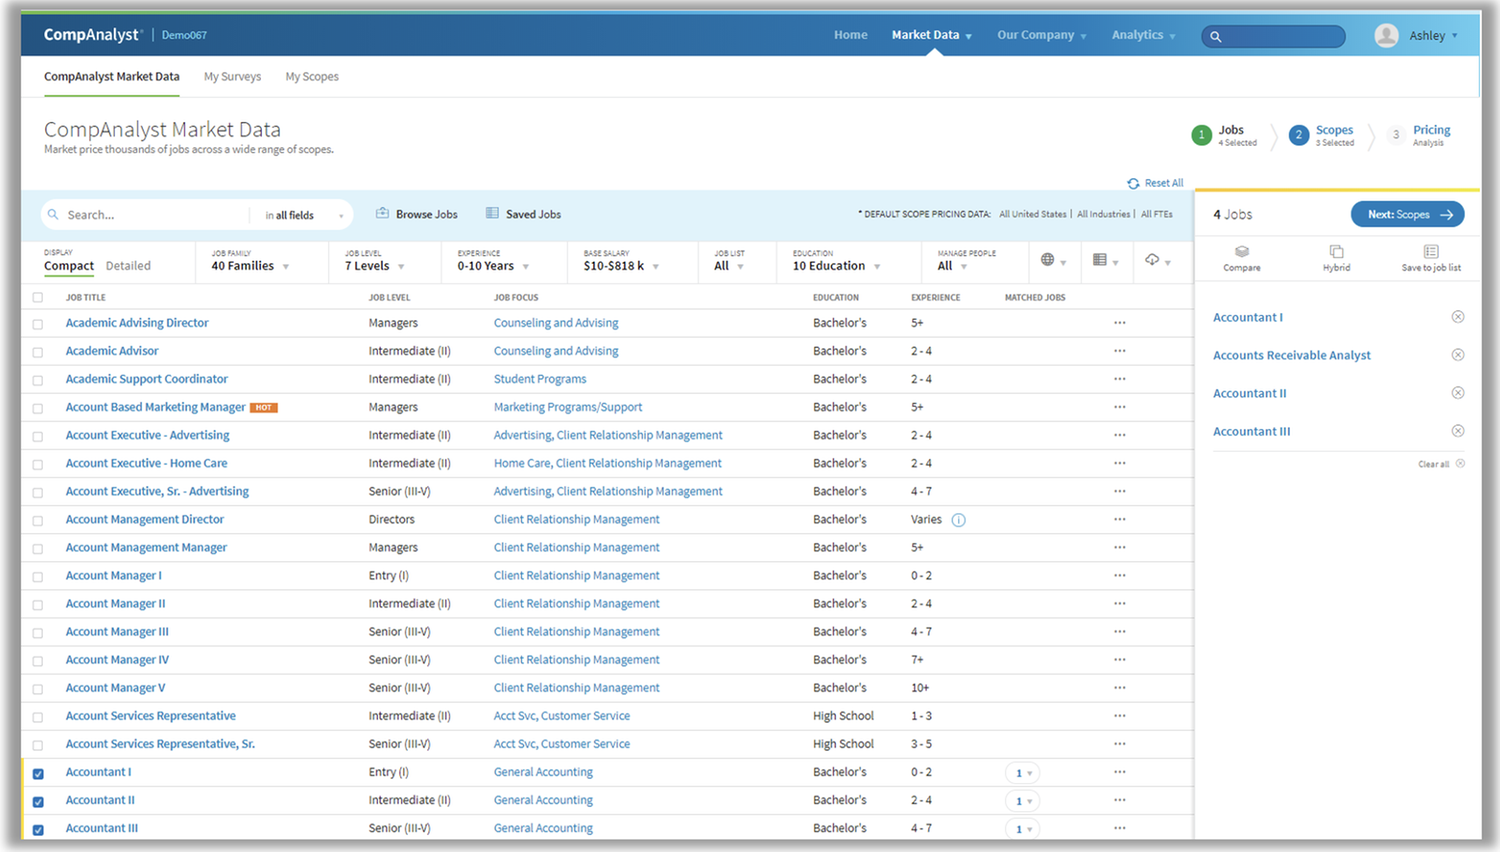Click the job Search input field
This screenshot has height=852, width=1500.
coord(150,215)
